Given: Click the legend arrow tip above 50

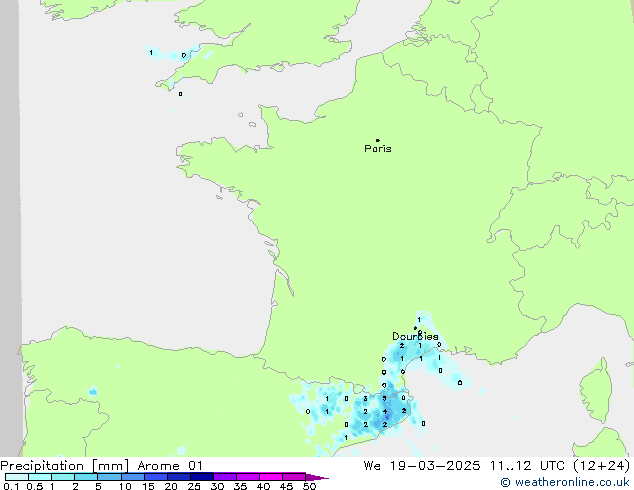Looking at the screenshot, I should click(x=317, y=477).
